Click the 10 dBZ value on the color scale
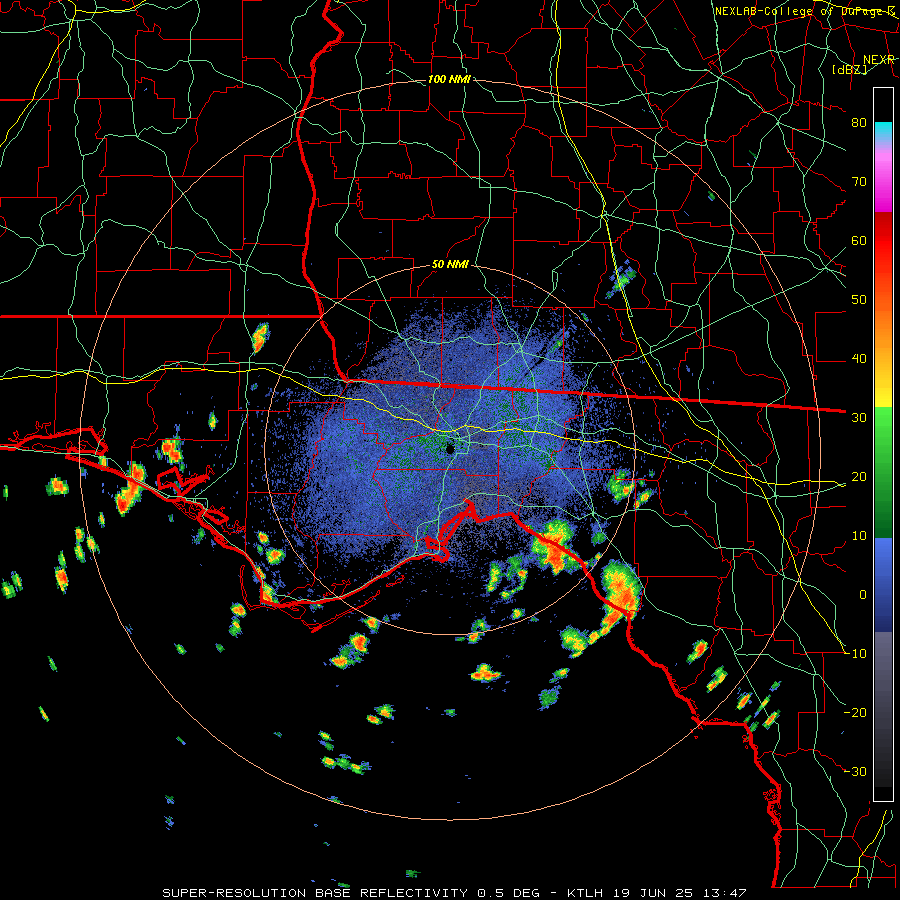The width and height of the screenshot is (900, 900). (859, 536)
